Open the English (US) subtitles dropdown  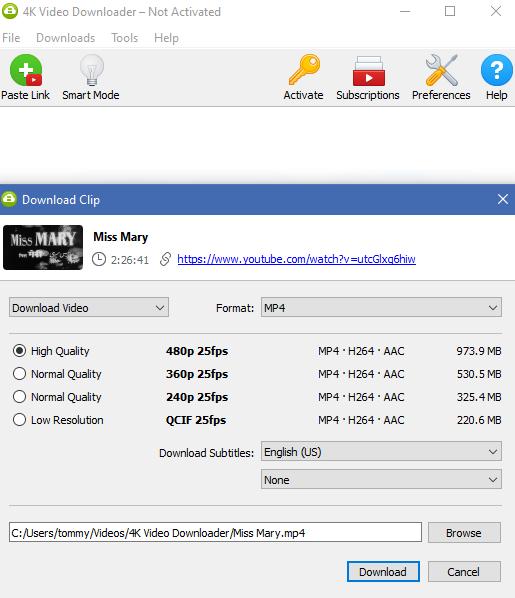[x=381, y=452]
